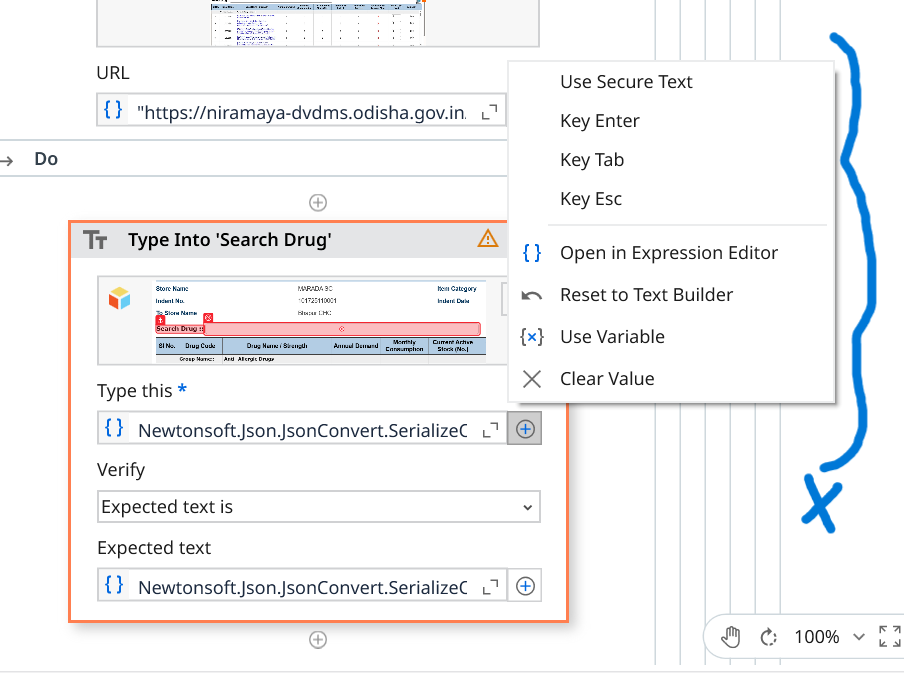
Task: Add an activity above Type Into
Action: pos(318,203)
